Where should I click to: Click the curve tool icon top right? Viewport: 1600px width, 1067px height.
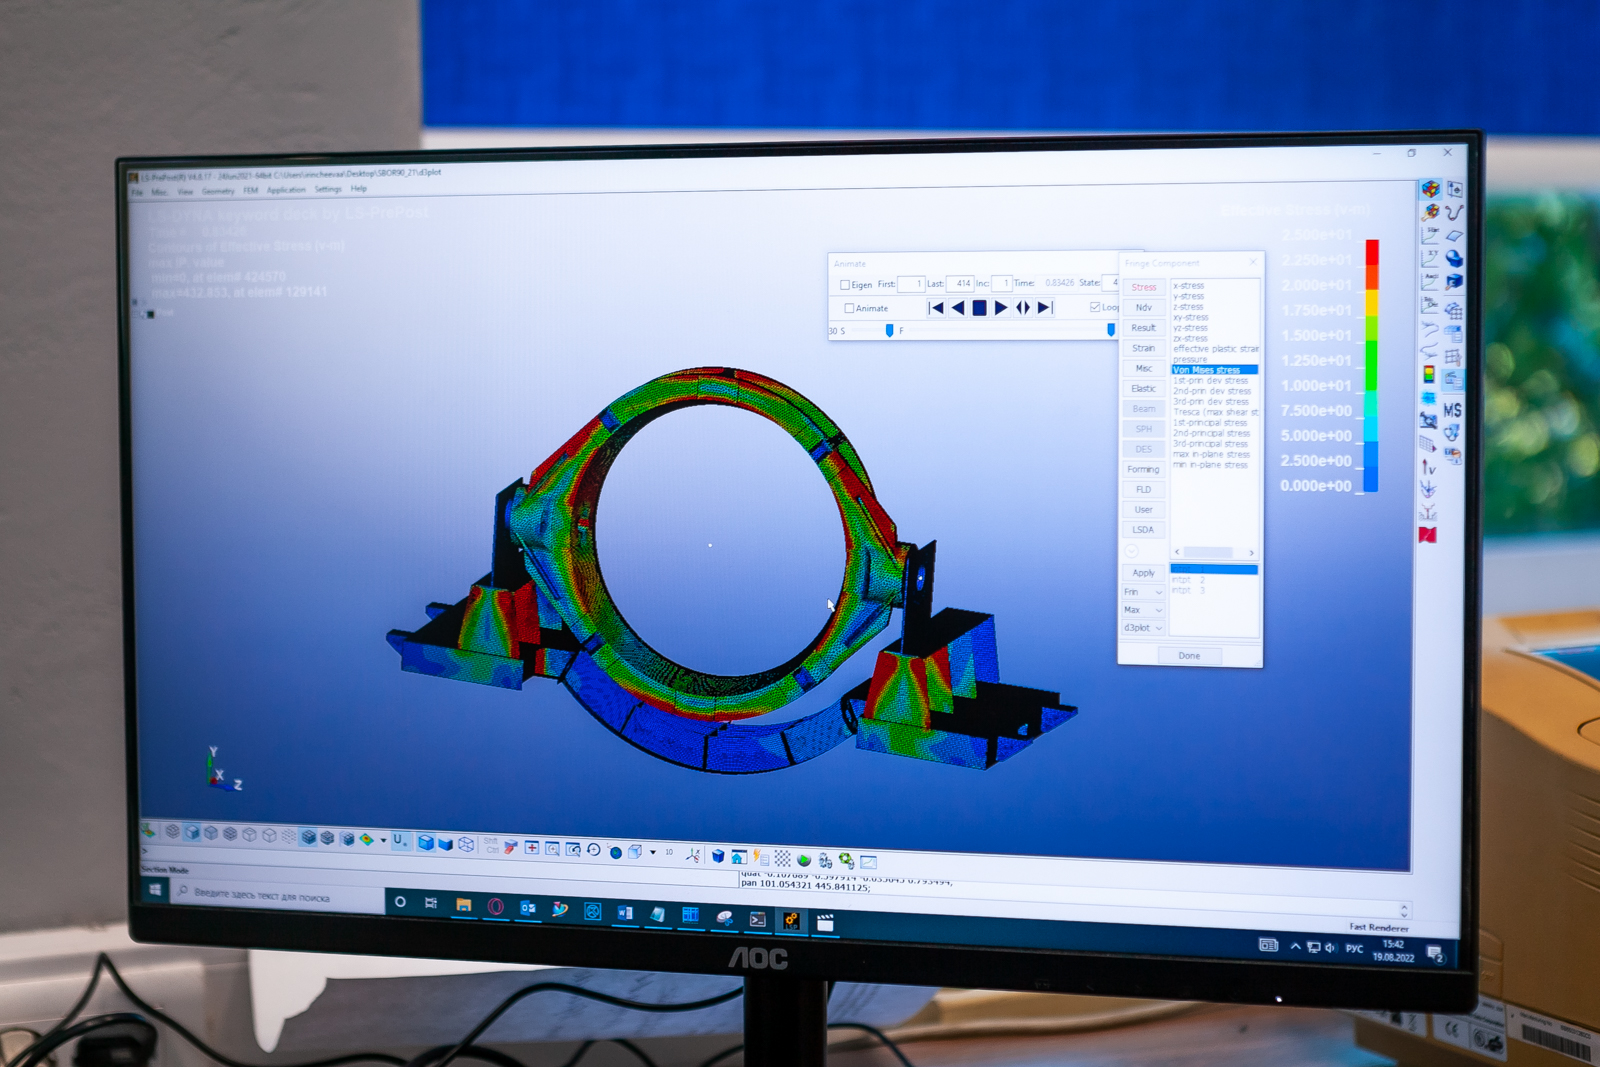pyautogui.click(x=1454, y=212)
